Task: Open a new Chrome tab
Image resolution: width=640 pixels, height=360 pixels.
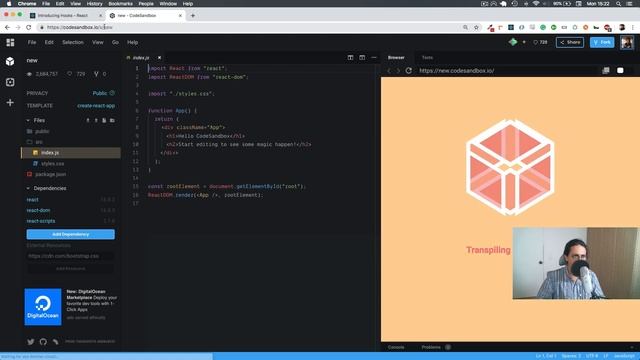Action: (x=193, y=16)
